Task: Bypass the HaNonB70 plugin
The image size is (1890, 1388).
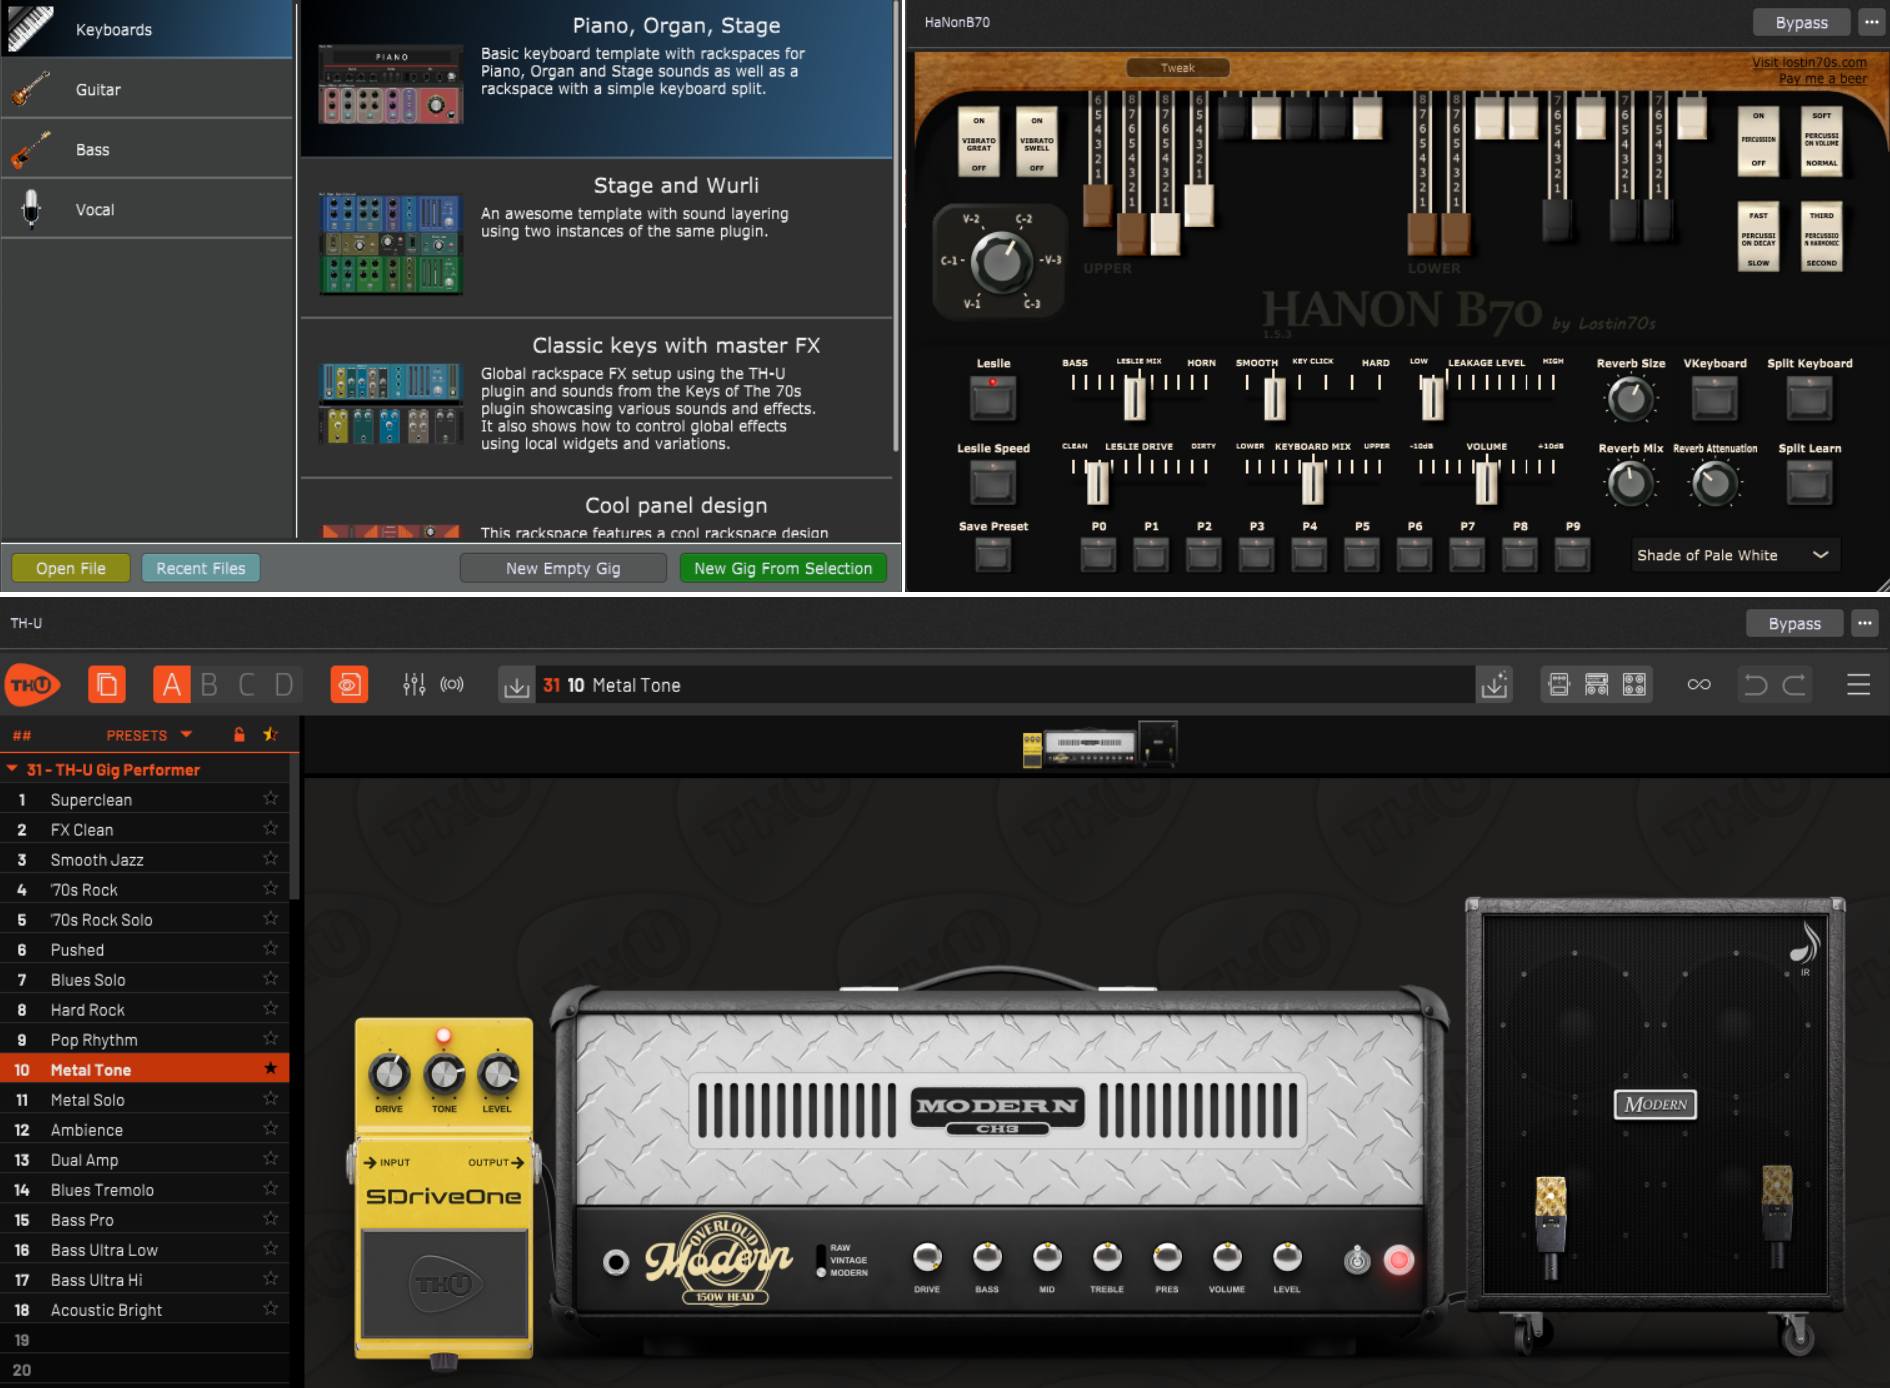Action: [x=1801, y=22]
